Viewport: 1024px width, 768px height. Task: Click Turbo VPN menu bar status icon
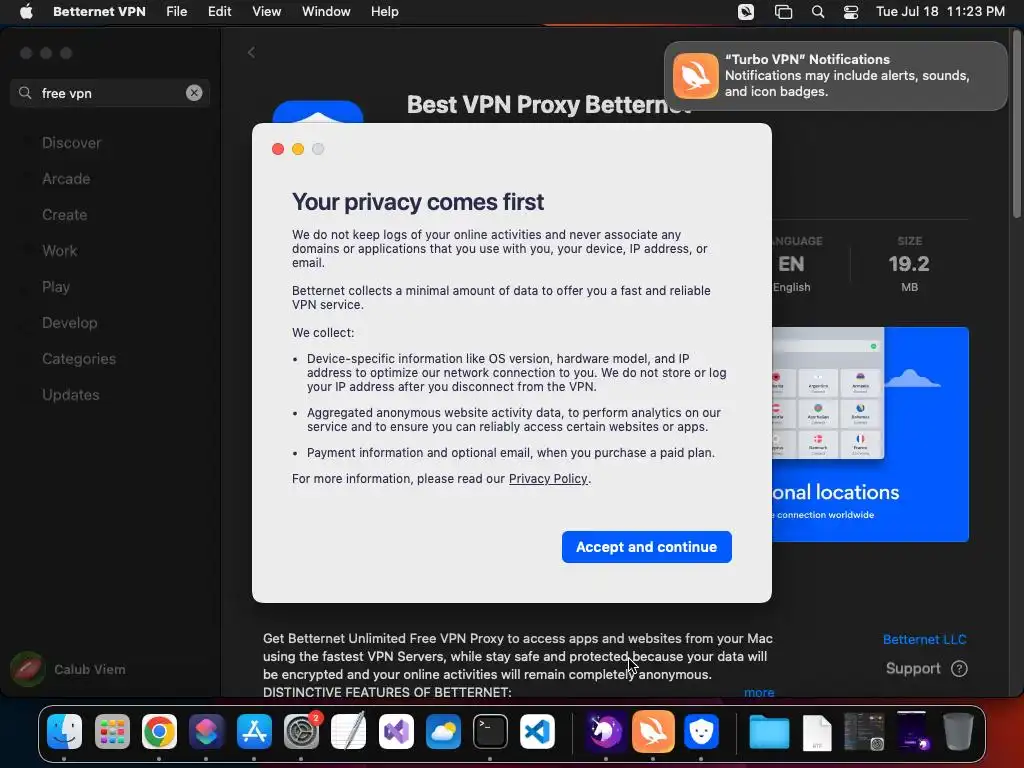coord(746,12)
